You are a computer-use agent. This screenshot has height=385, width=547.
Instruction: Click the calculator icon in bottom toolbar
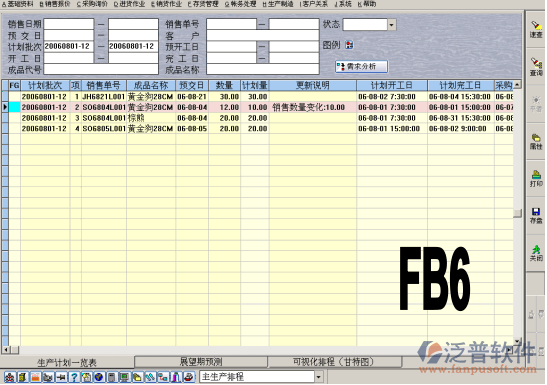pyautogui.click(x=112, y=377)
